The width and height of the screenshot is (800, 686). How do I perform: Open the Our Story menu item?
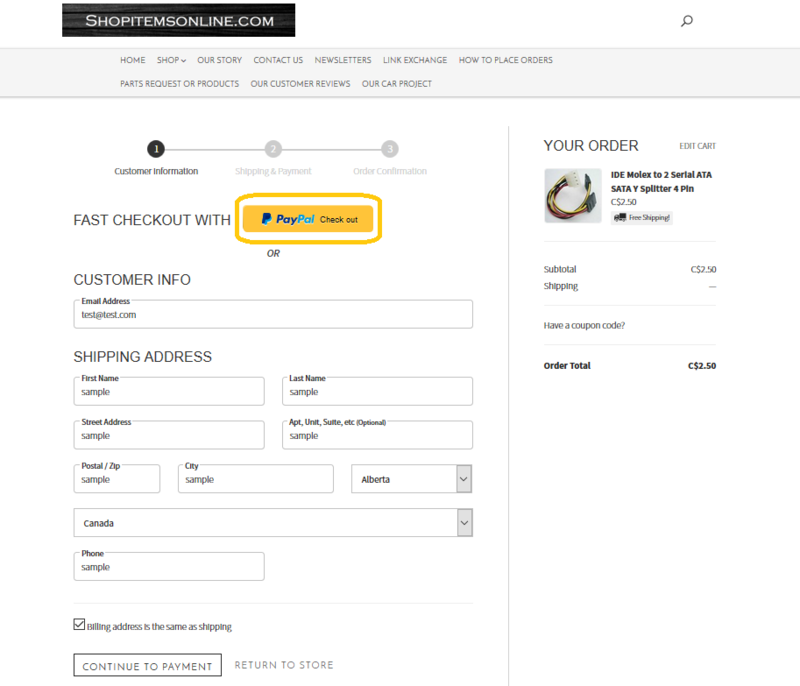(219, 60)
